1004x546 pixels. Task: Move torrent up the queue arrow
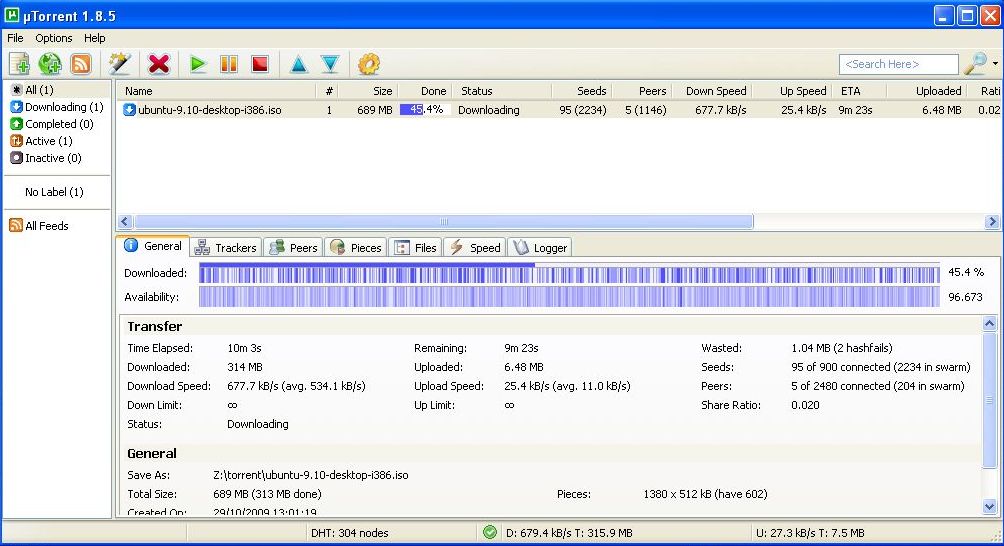(x=298, y=64)
